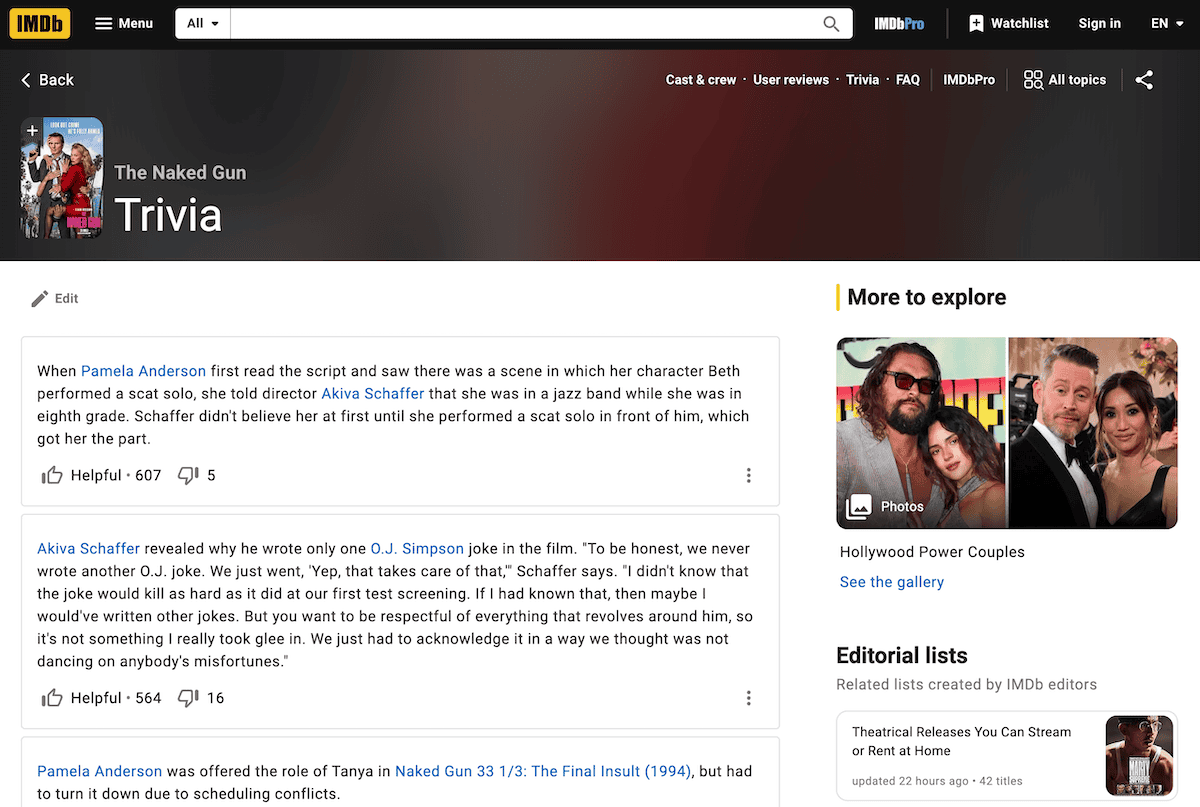Click the share icon in header
The width and height of the screenshot is (1200, 807).
click(1144, 80)
